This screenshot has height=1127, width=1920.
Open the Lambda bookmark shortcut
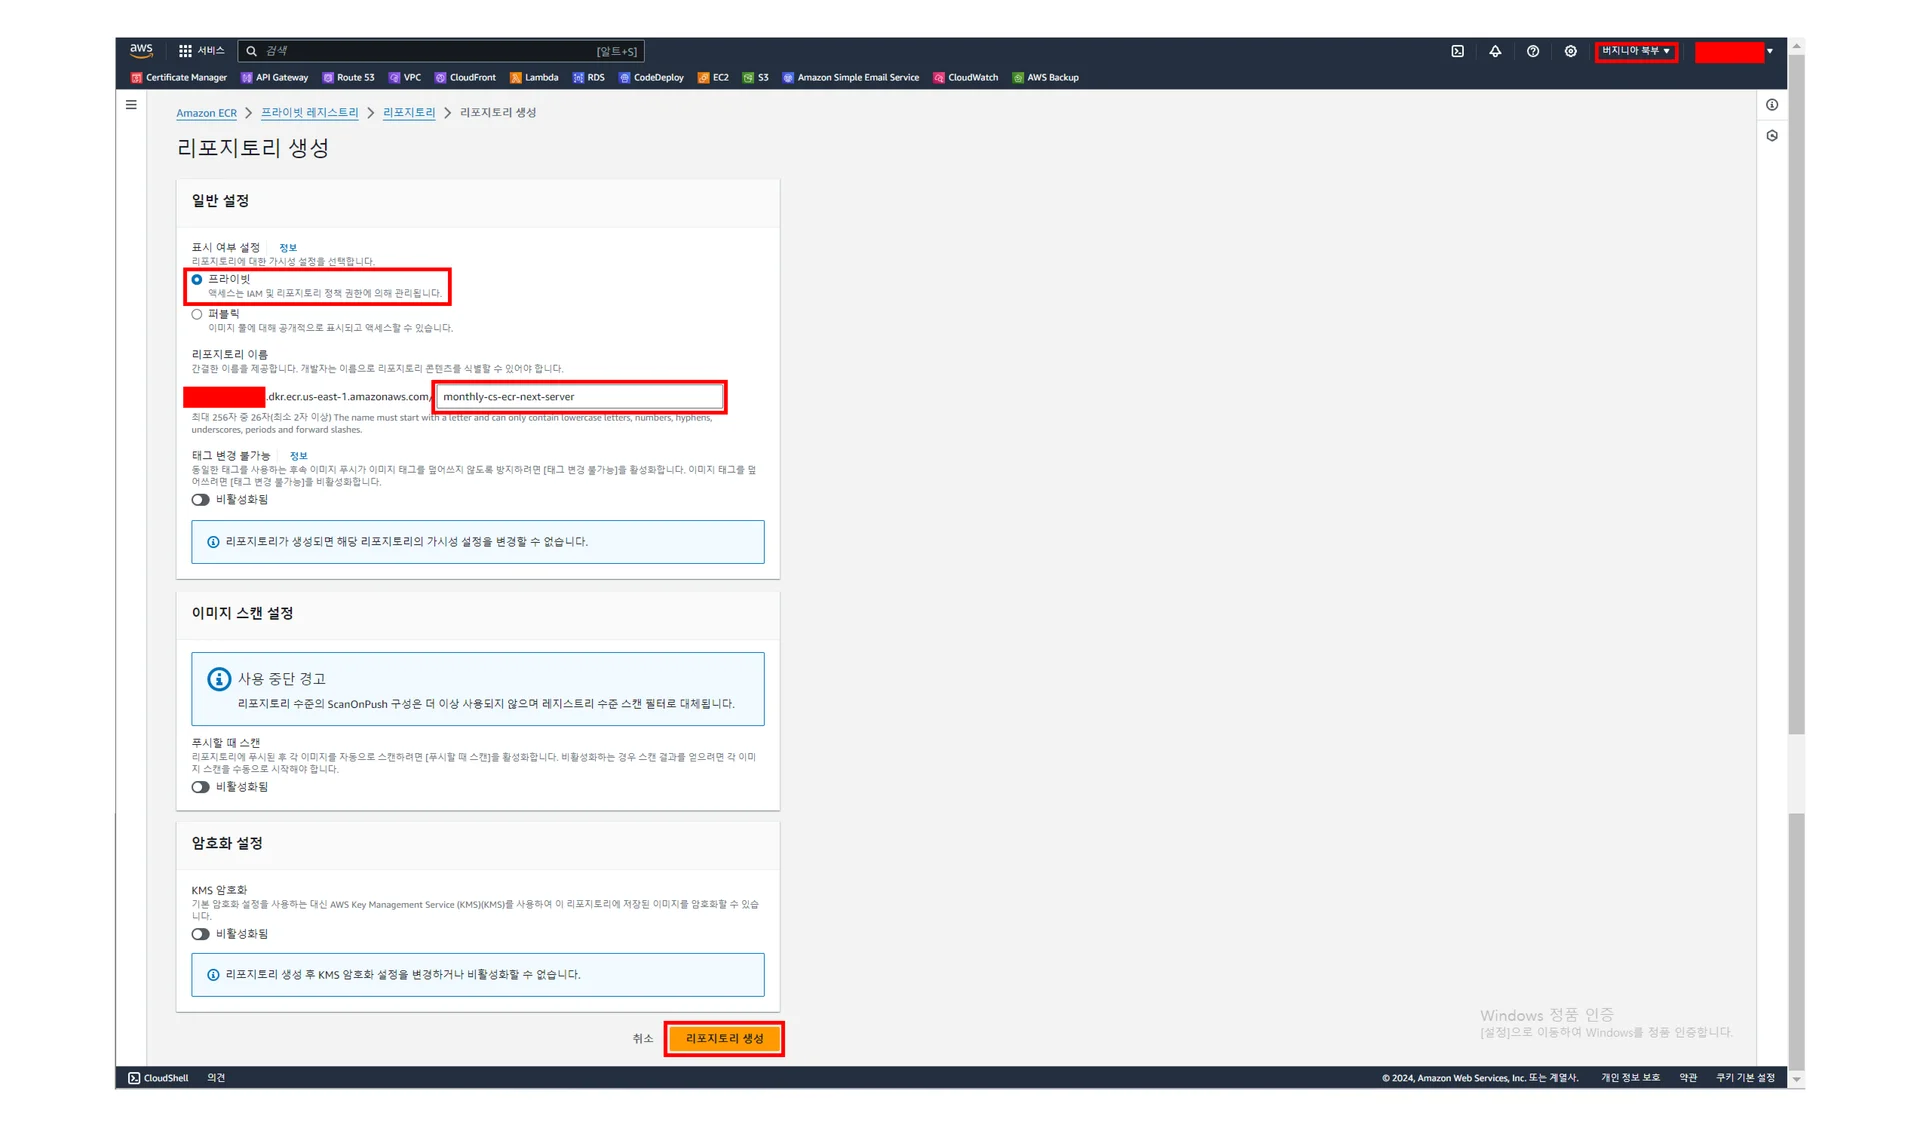coord(534,77)
